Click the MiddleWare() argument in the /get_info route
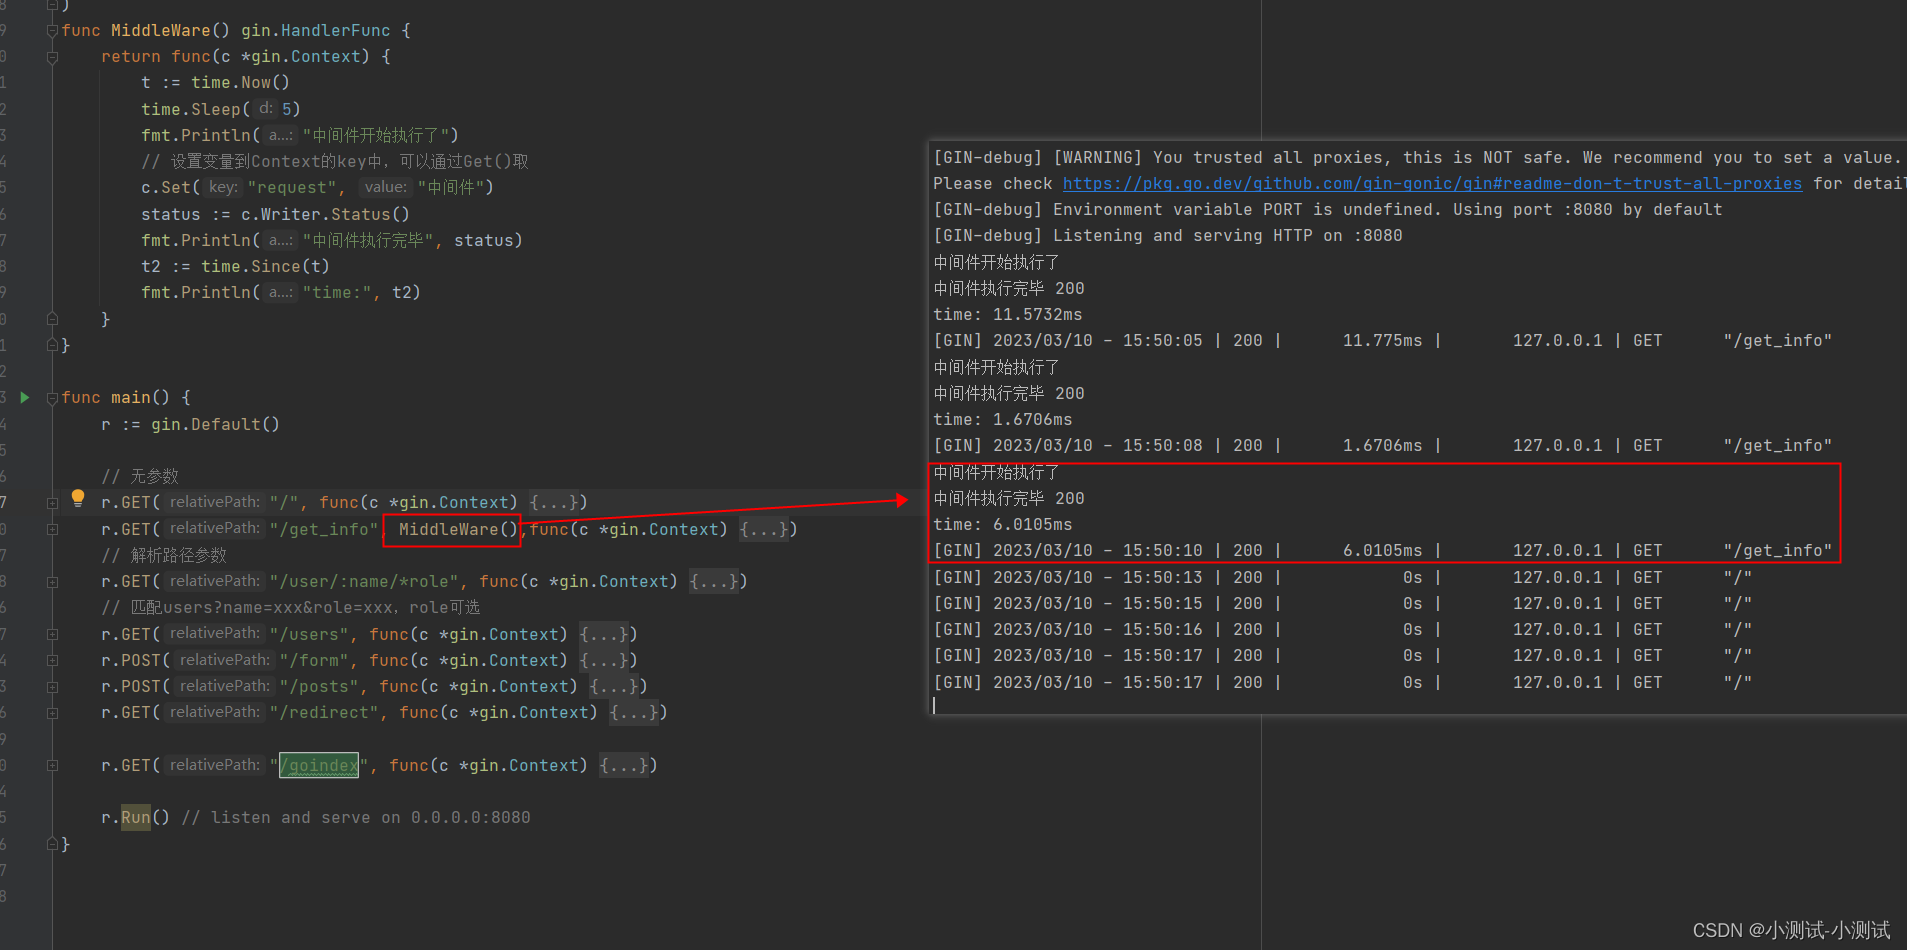The image size is (1907, 950). tap(458, 529)
